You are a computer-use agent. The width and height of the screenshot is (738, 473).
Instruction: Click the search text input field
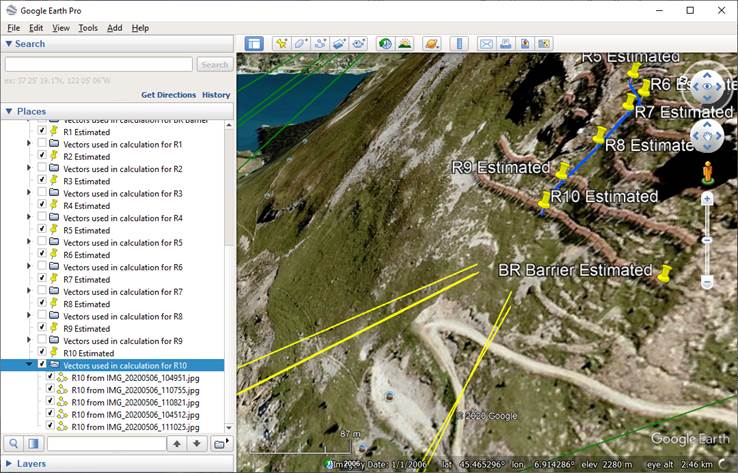(x=99, y=64)
